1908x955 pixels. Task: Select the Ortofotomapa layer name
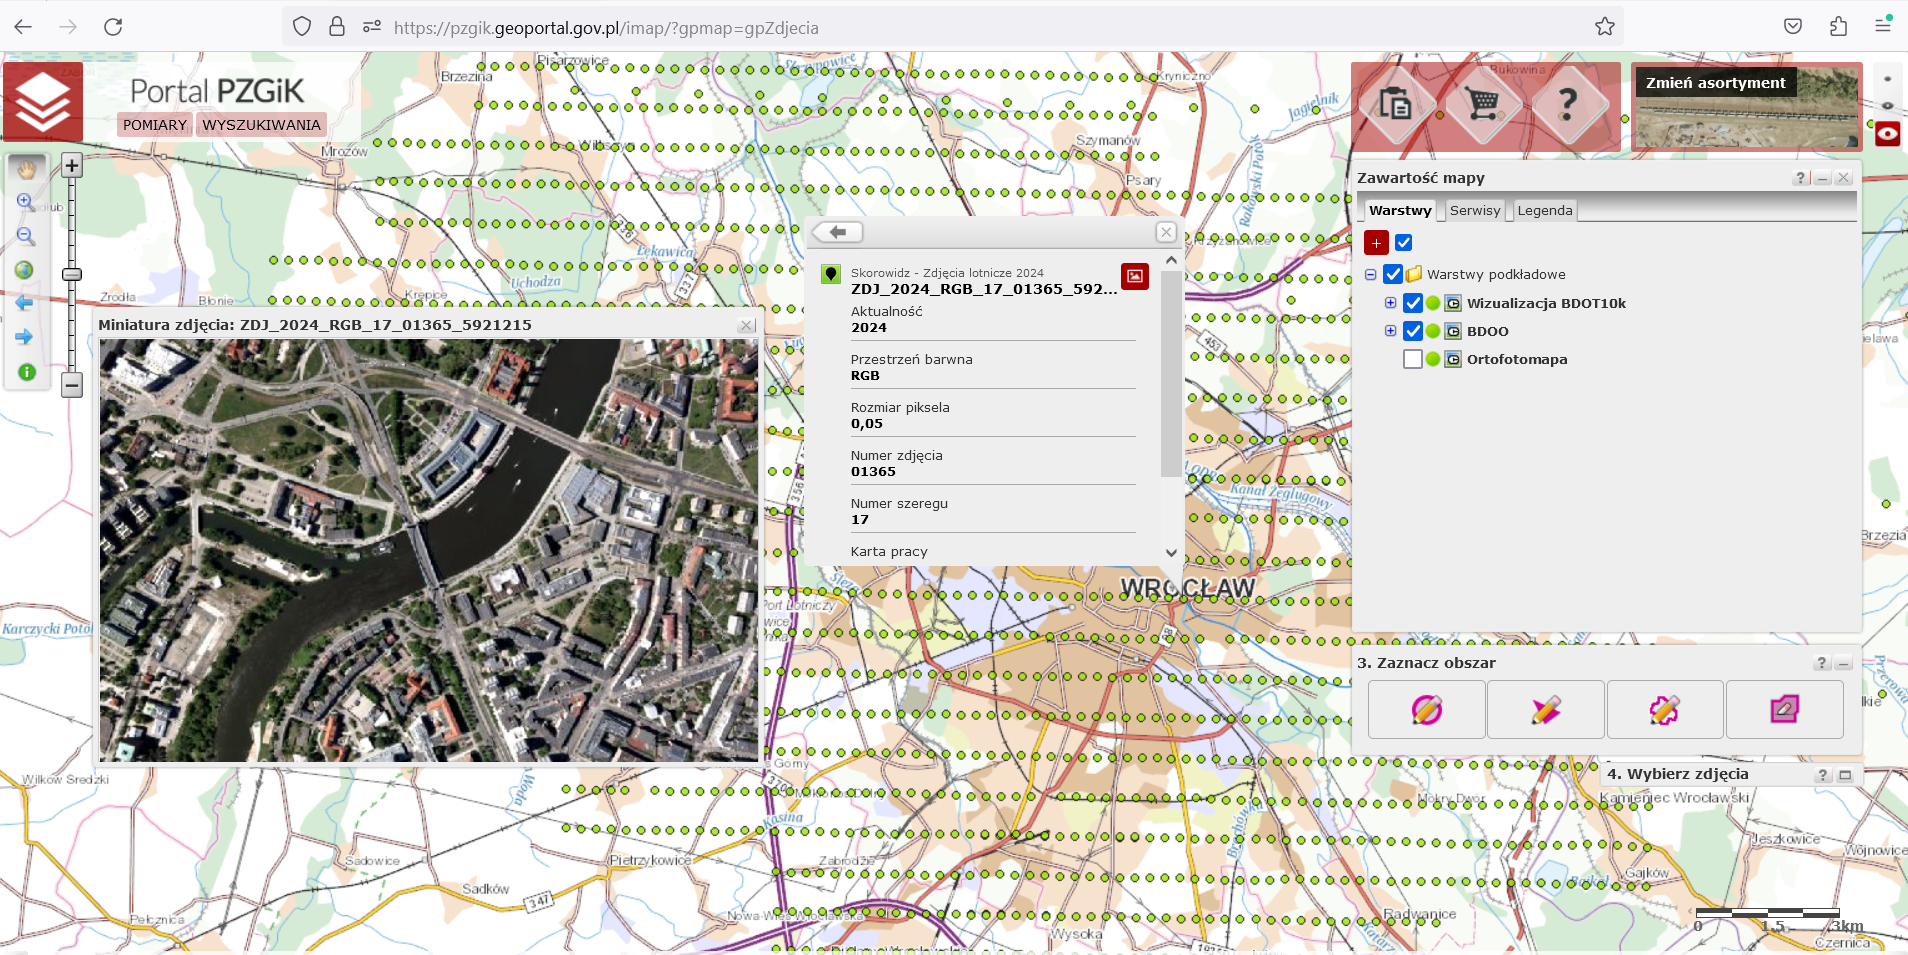coord(1517,359)
